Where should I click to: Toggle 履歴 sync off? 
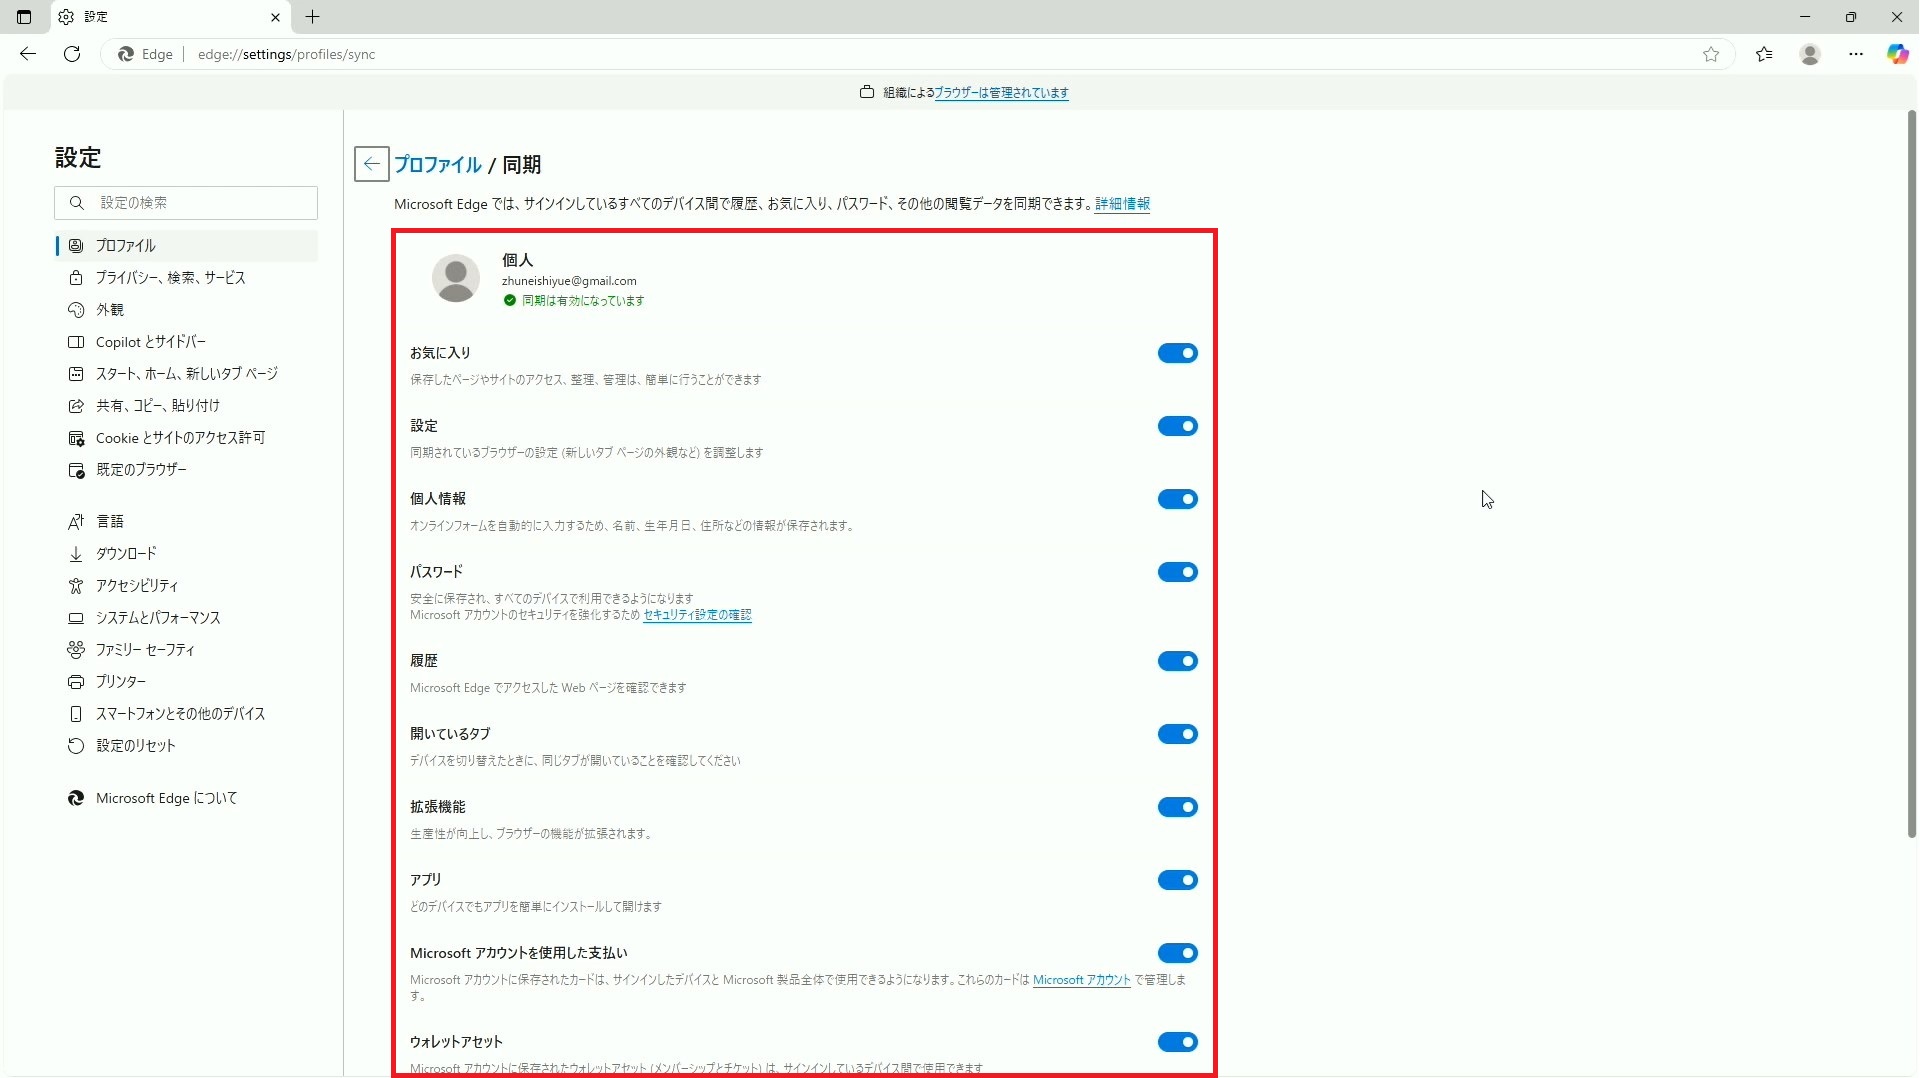click(x=1177, y=661)
